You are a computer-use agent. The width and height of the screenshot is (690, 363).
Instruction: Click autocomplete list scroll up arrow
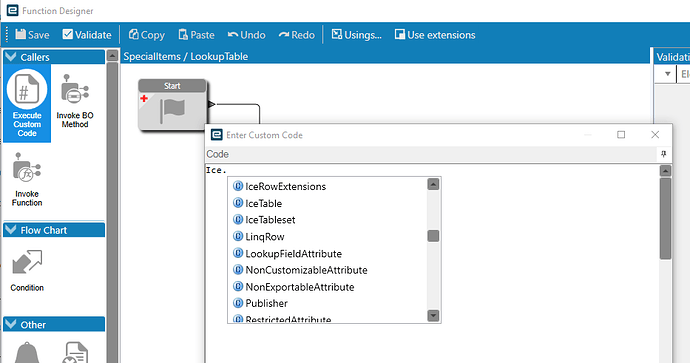(x=433, y=184)
